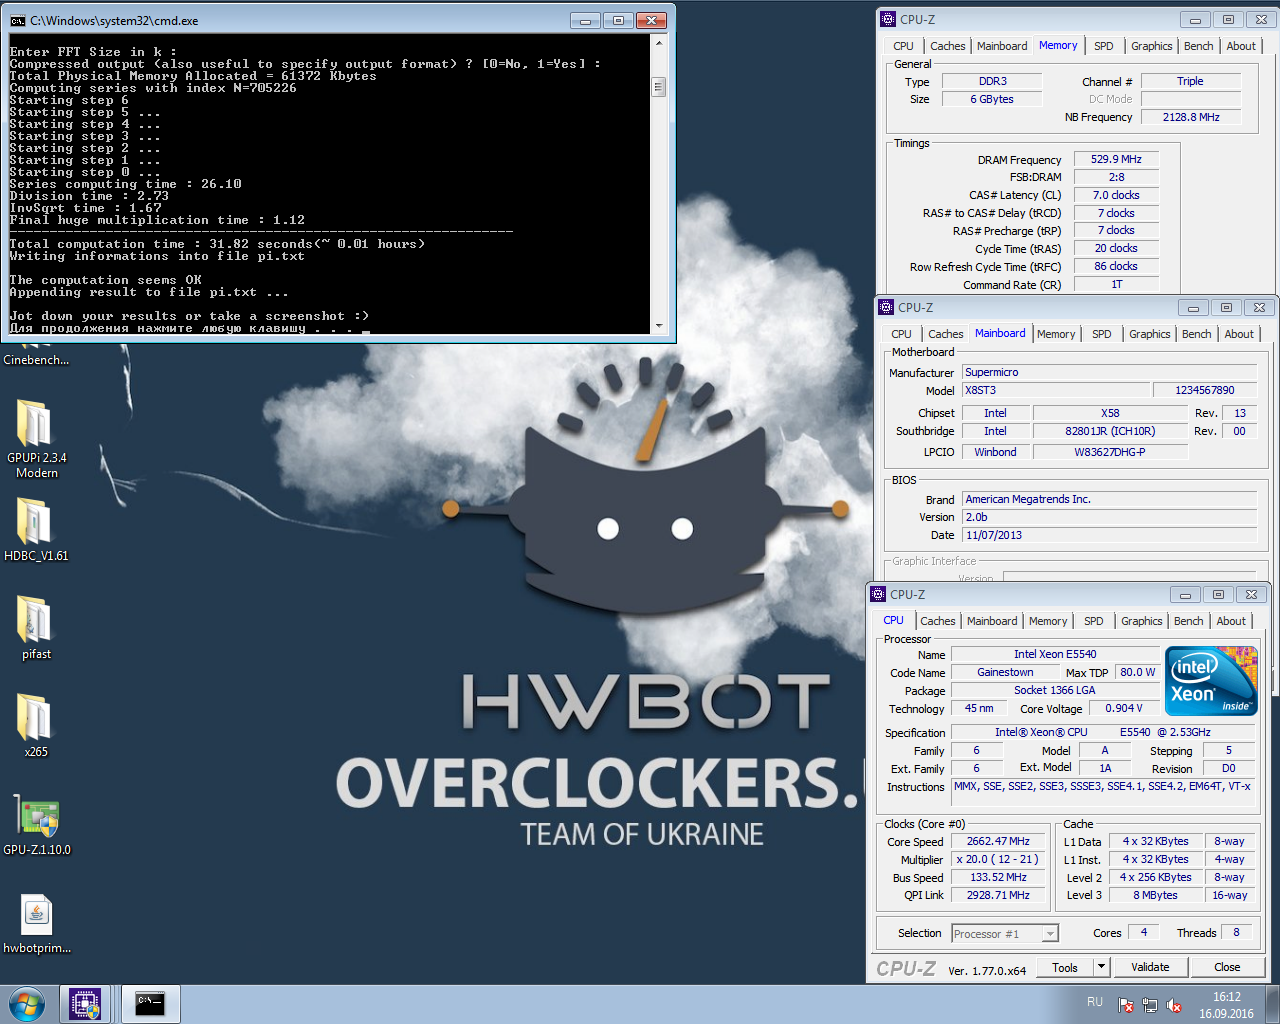Click the cmd.exe title bar system icon

pos(17,20)
